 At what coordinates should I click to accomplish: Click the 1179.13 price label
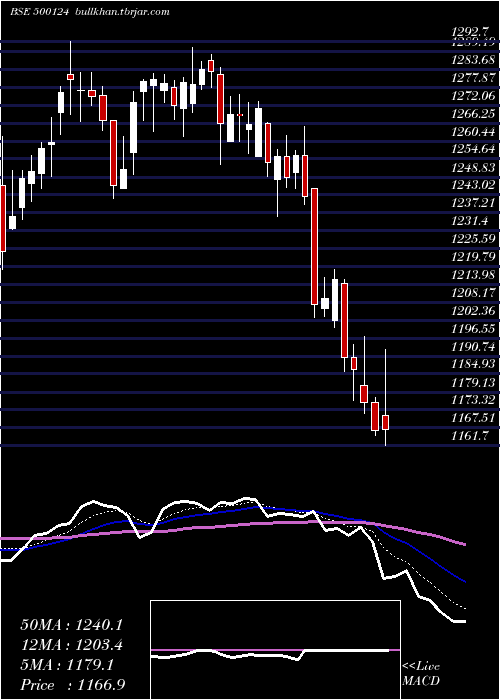coord(474,382)
